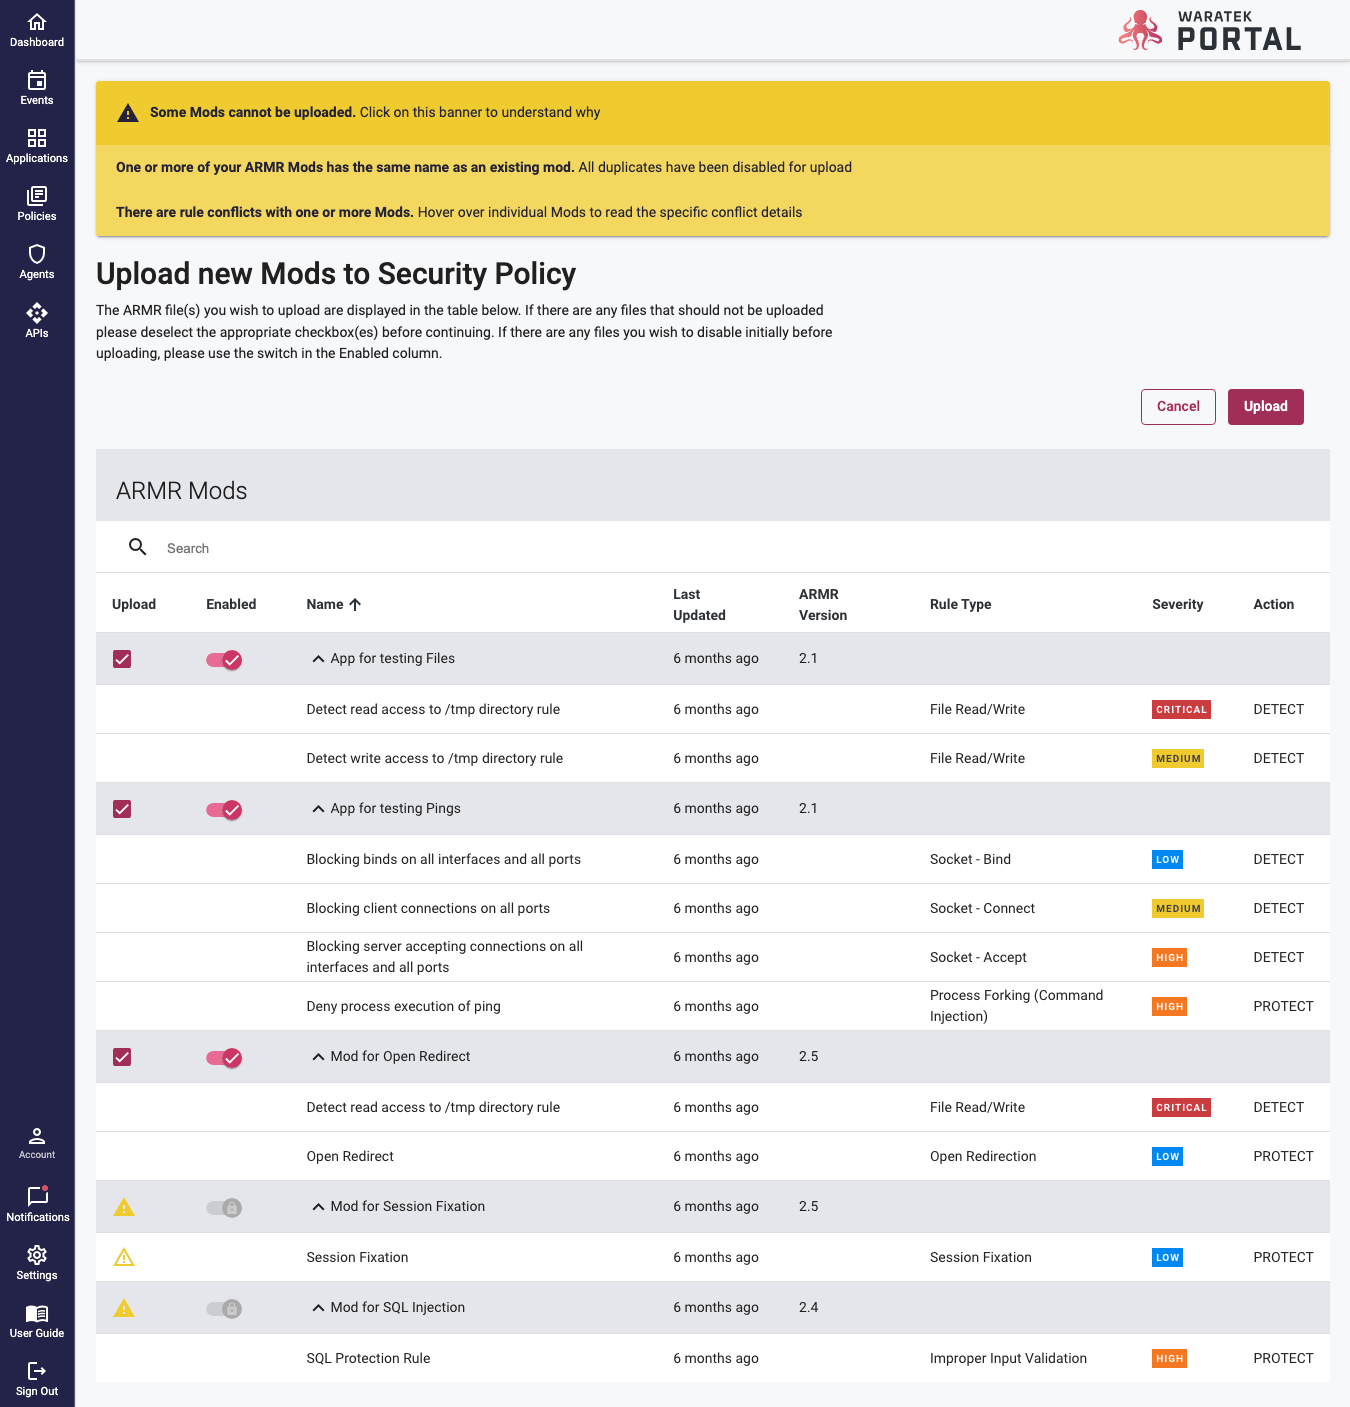This screenshot has height=1407, width=1350.
Task: Open Policies in the sidebar menu
Action: pos(37,203)
